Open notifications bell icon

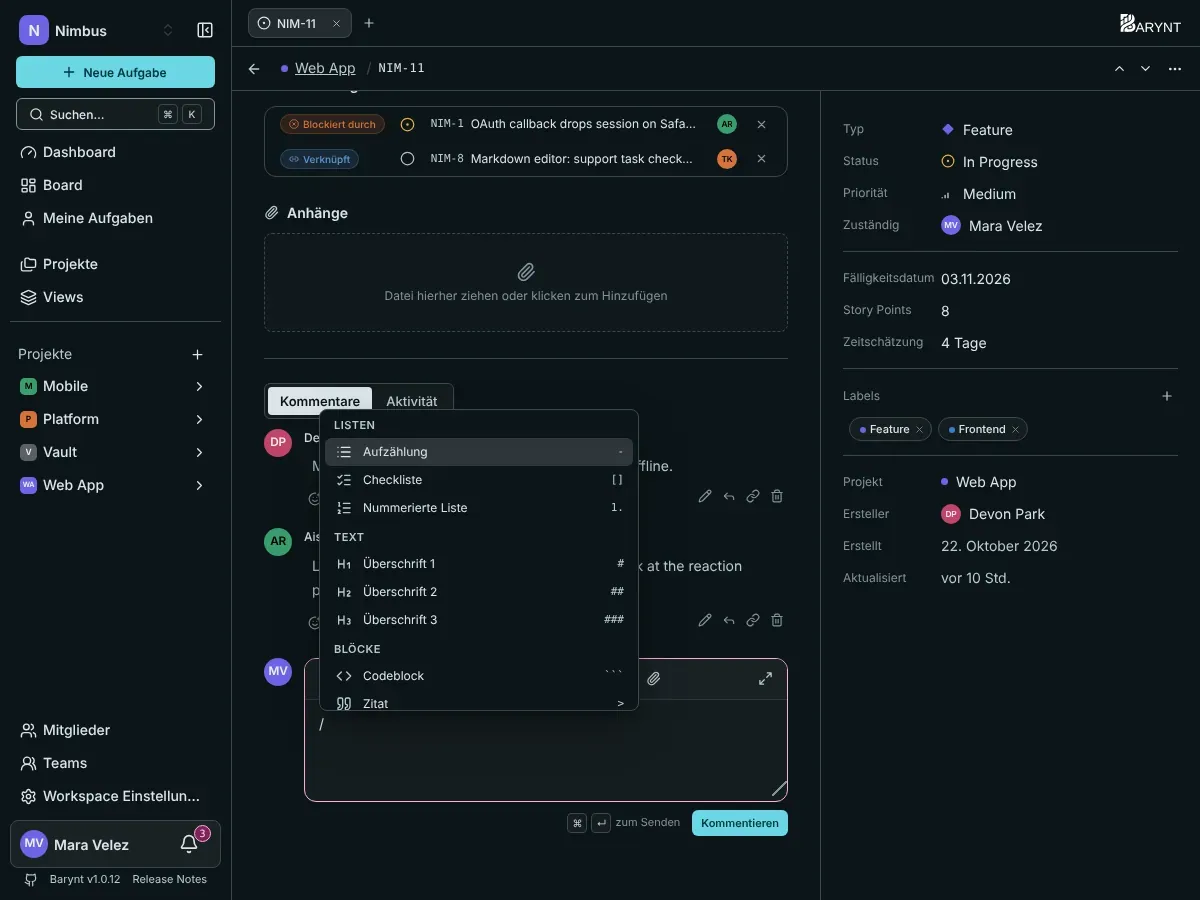(x=189, y=844)
